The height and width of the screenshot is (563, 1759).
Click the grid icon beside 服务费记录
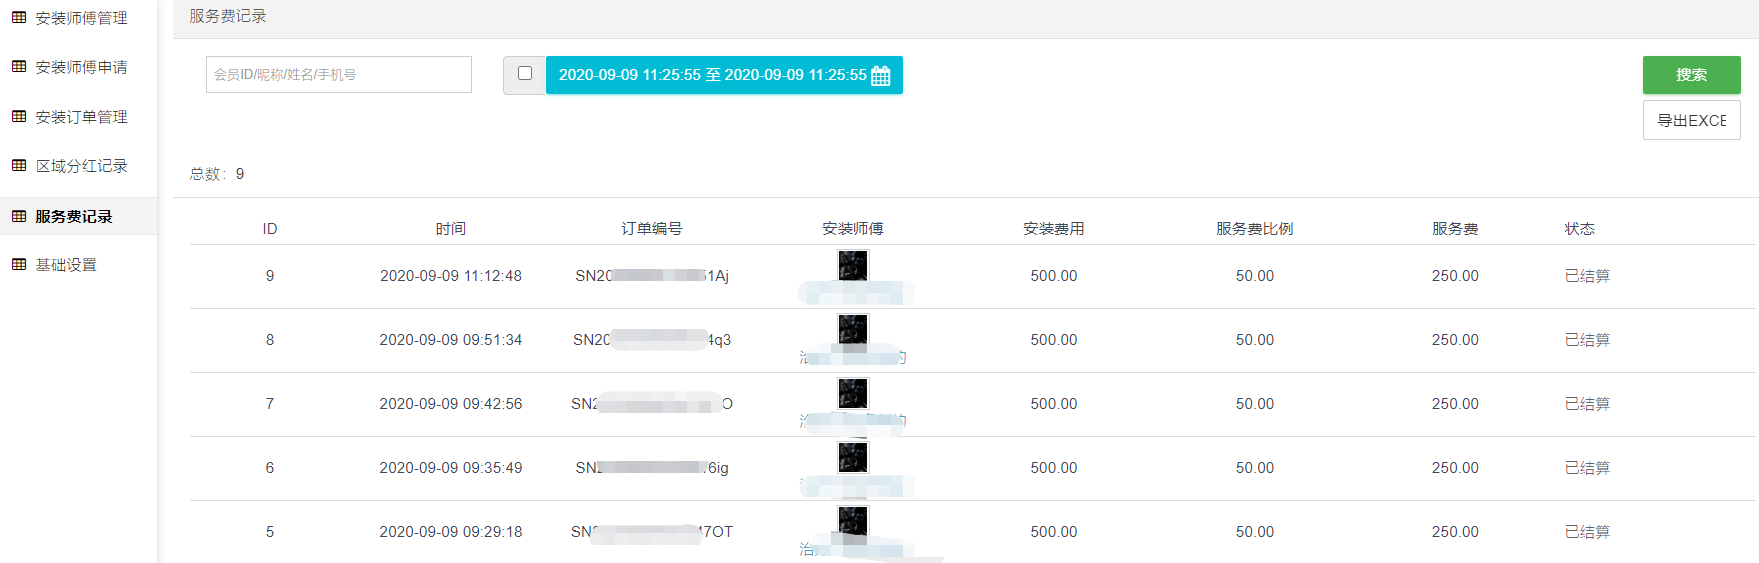[19, 216]
